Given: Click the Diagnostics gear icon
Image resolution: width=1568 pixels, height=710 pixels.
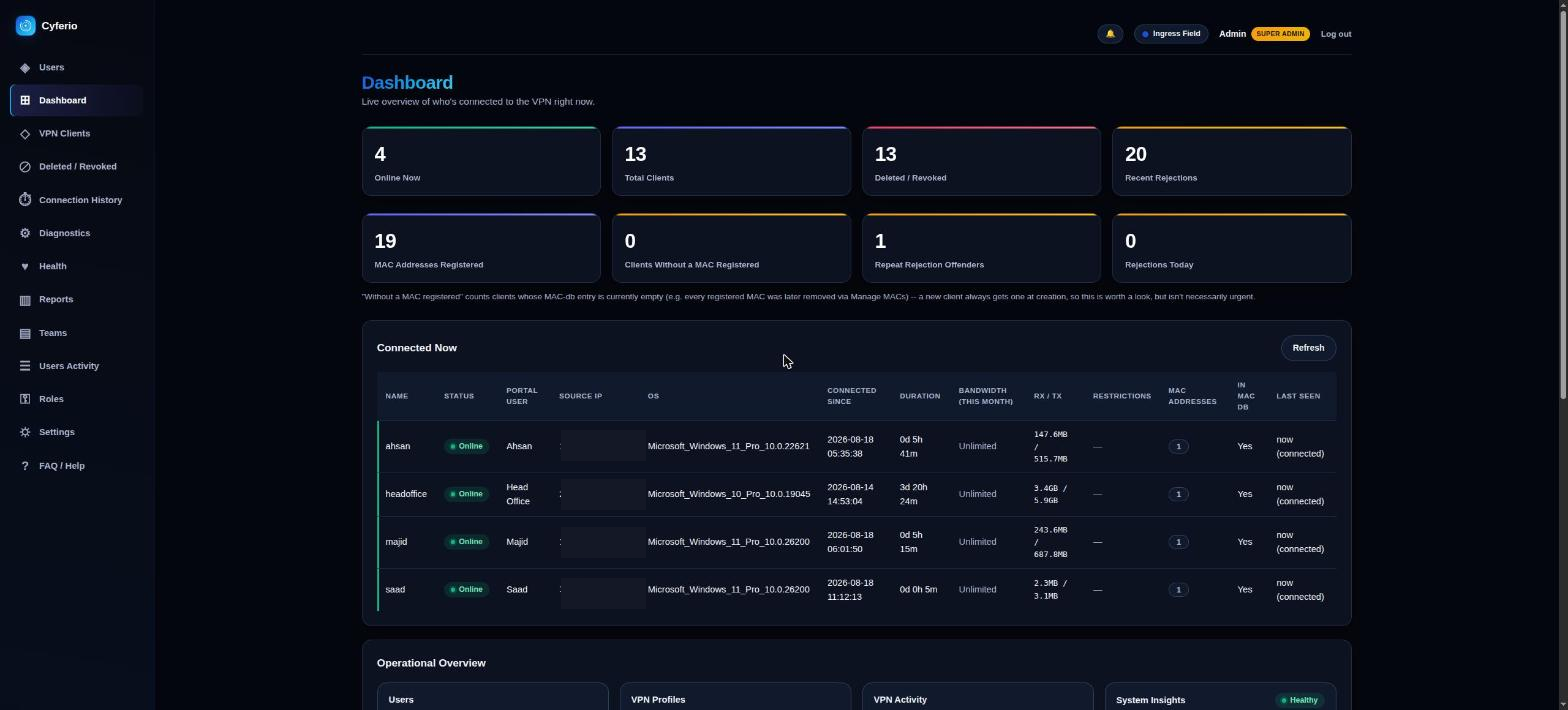Looking at the screenshot, I should (x=25, y=233).
